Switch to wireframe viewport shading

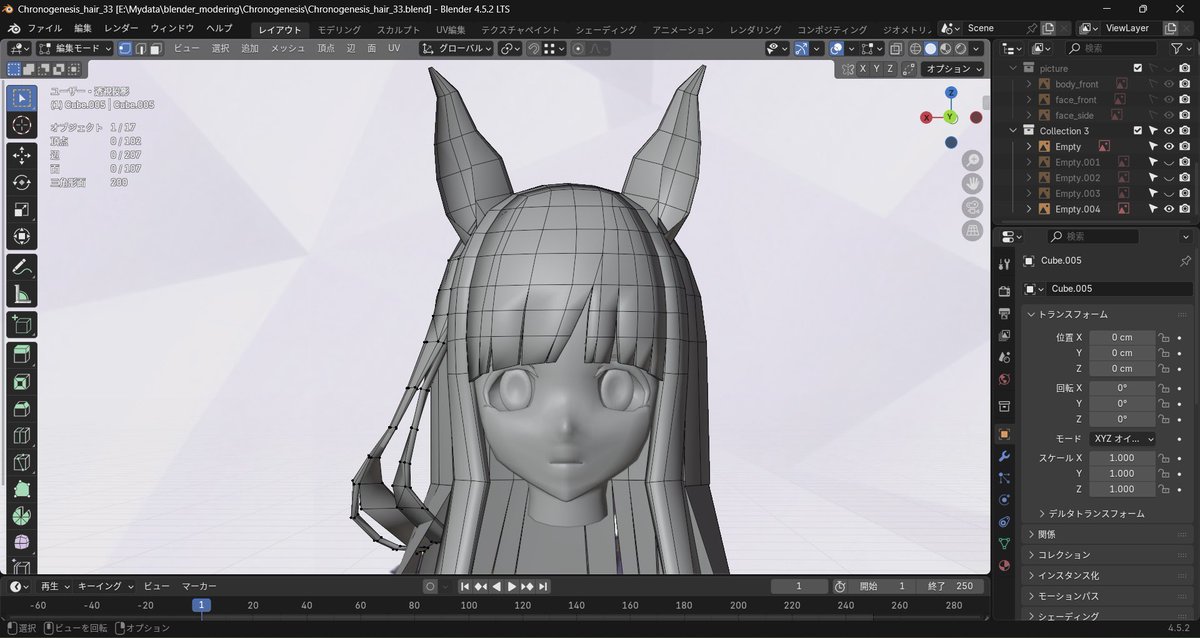click(915, 48)
